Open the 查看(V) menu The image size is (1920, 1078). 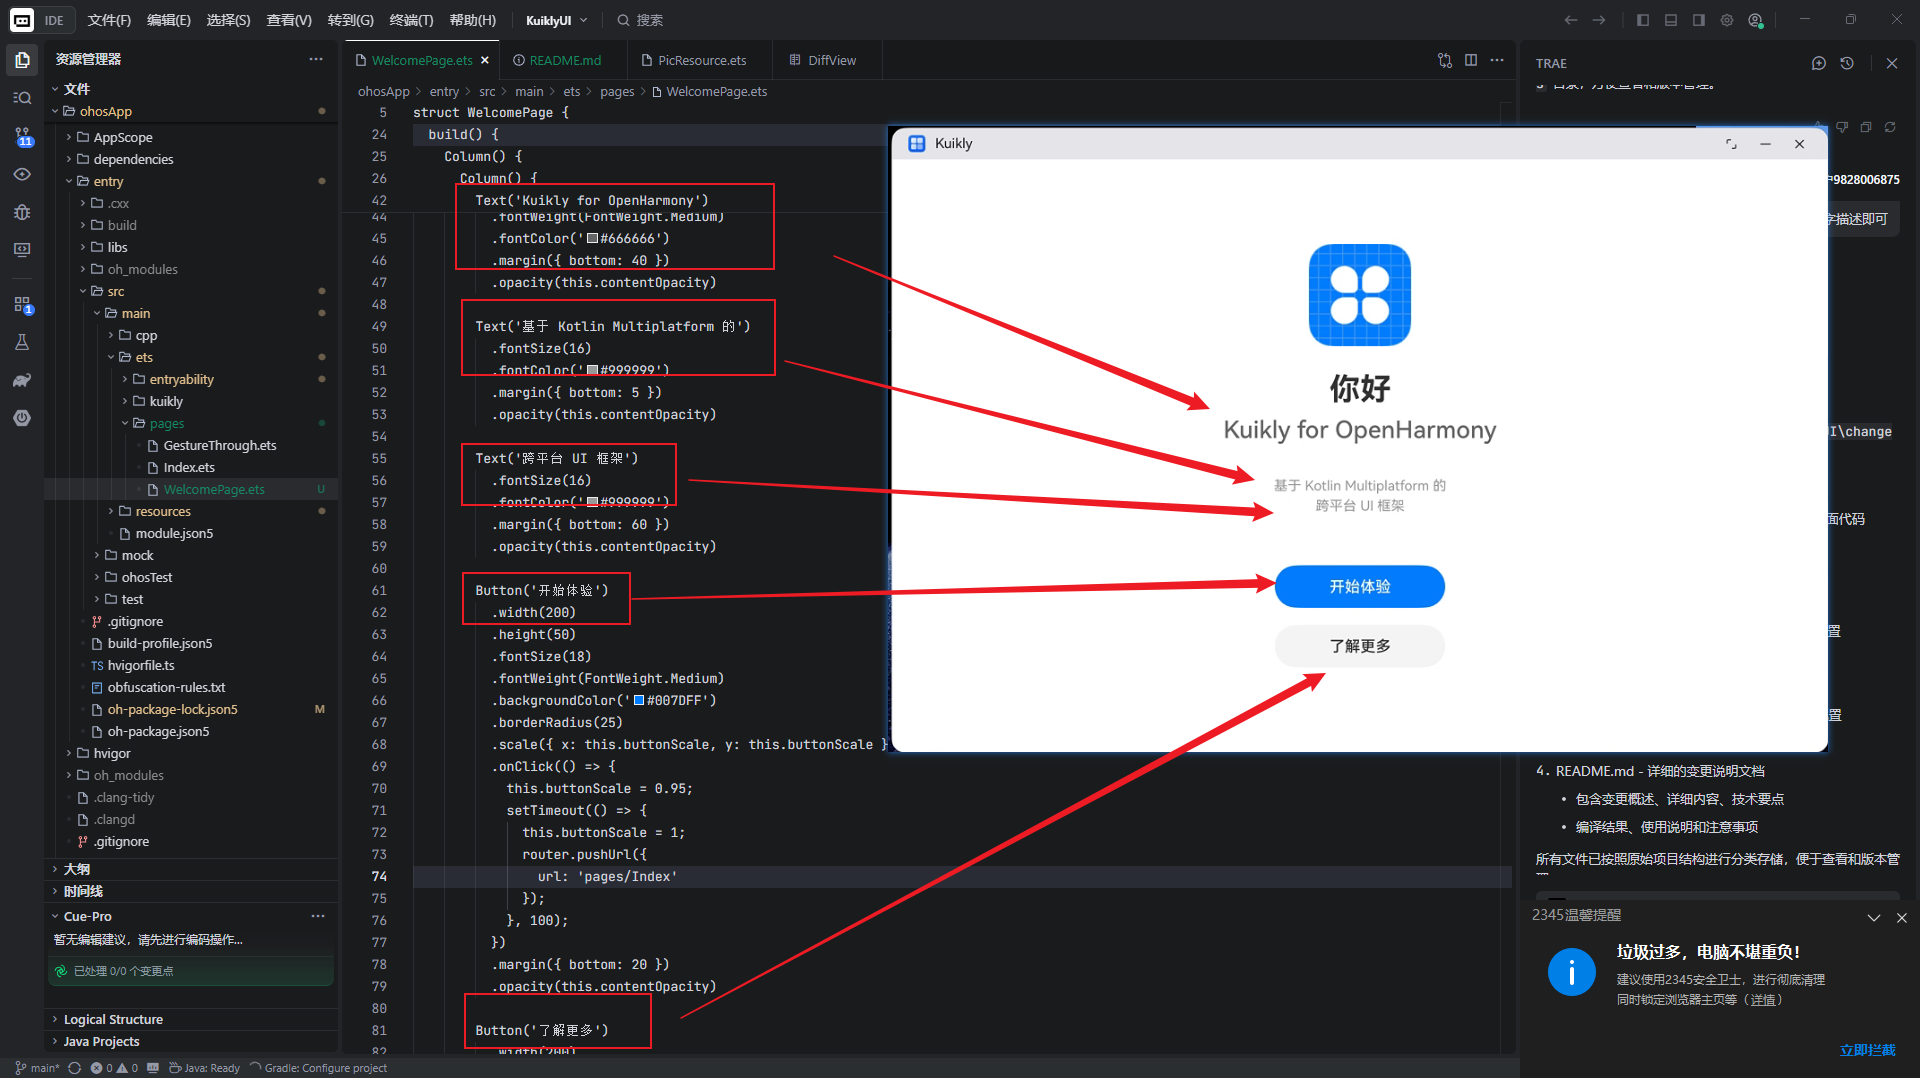point(289,20)
